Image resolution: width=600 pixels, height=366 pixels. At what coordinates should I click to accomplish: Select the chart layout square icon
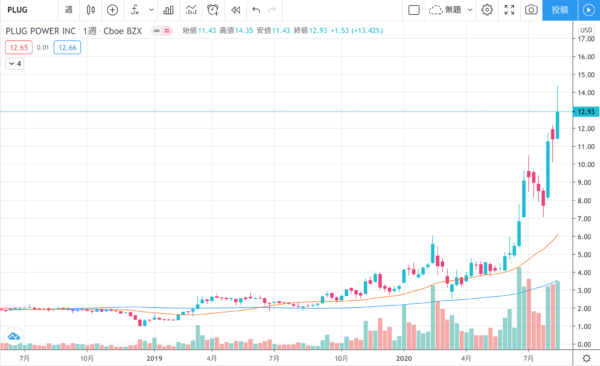click(x=414, y=10)
